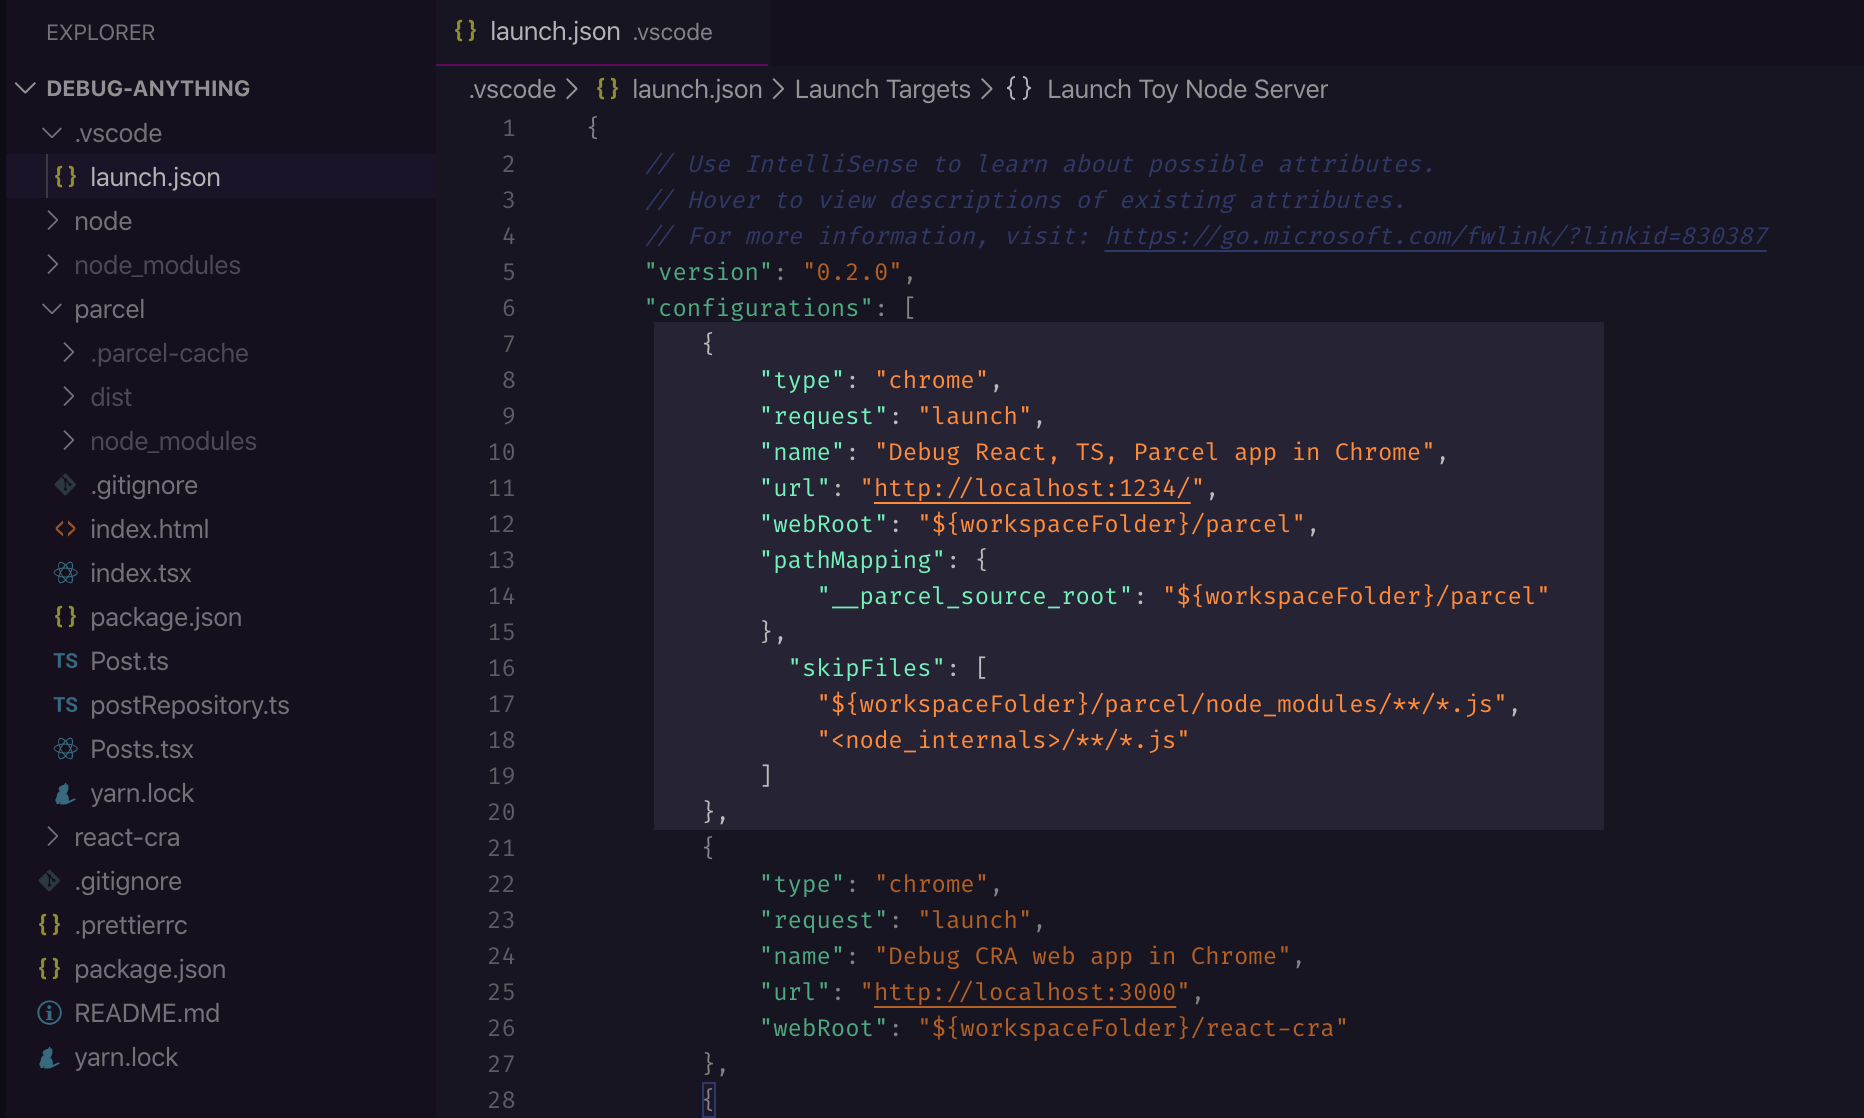Collapse the parcel folder
The image size is (1864, 1118).
click(x=53, y=309)
